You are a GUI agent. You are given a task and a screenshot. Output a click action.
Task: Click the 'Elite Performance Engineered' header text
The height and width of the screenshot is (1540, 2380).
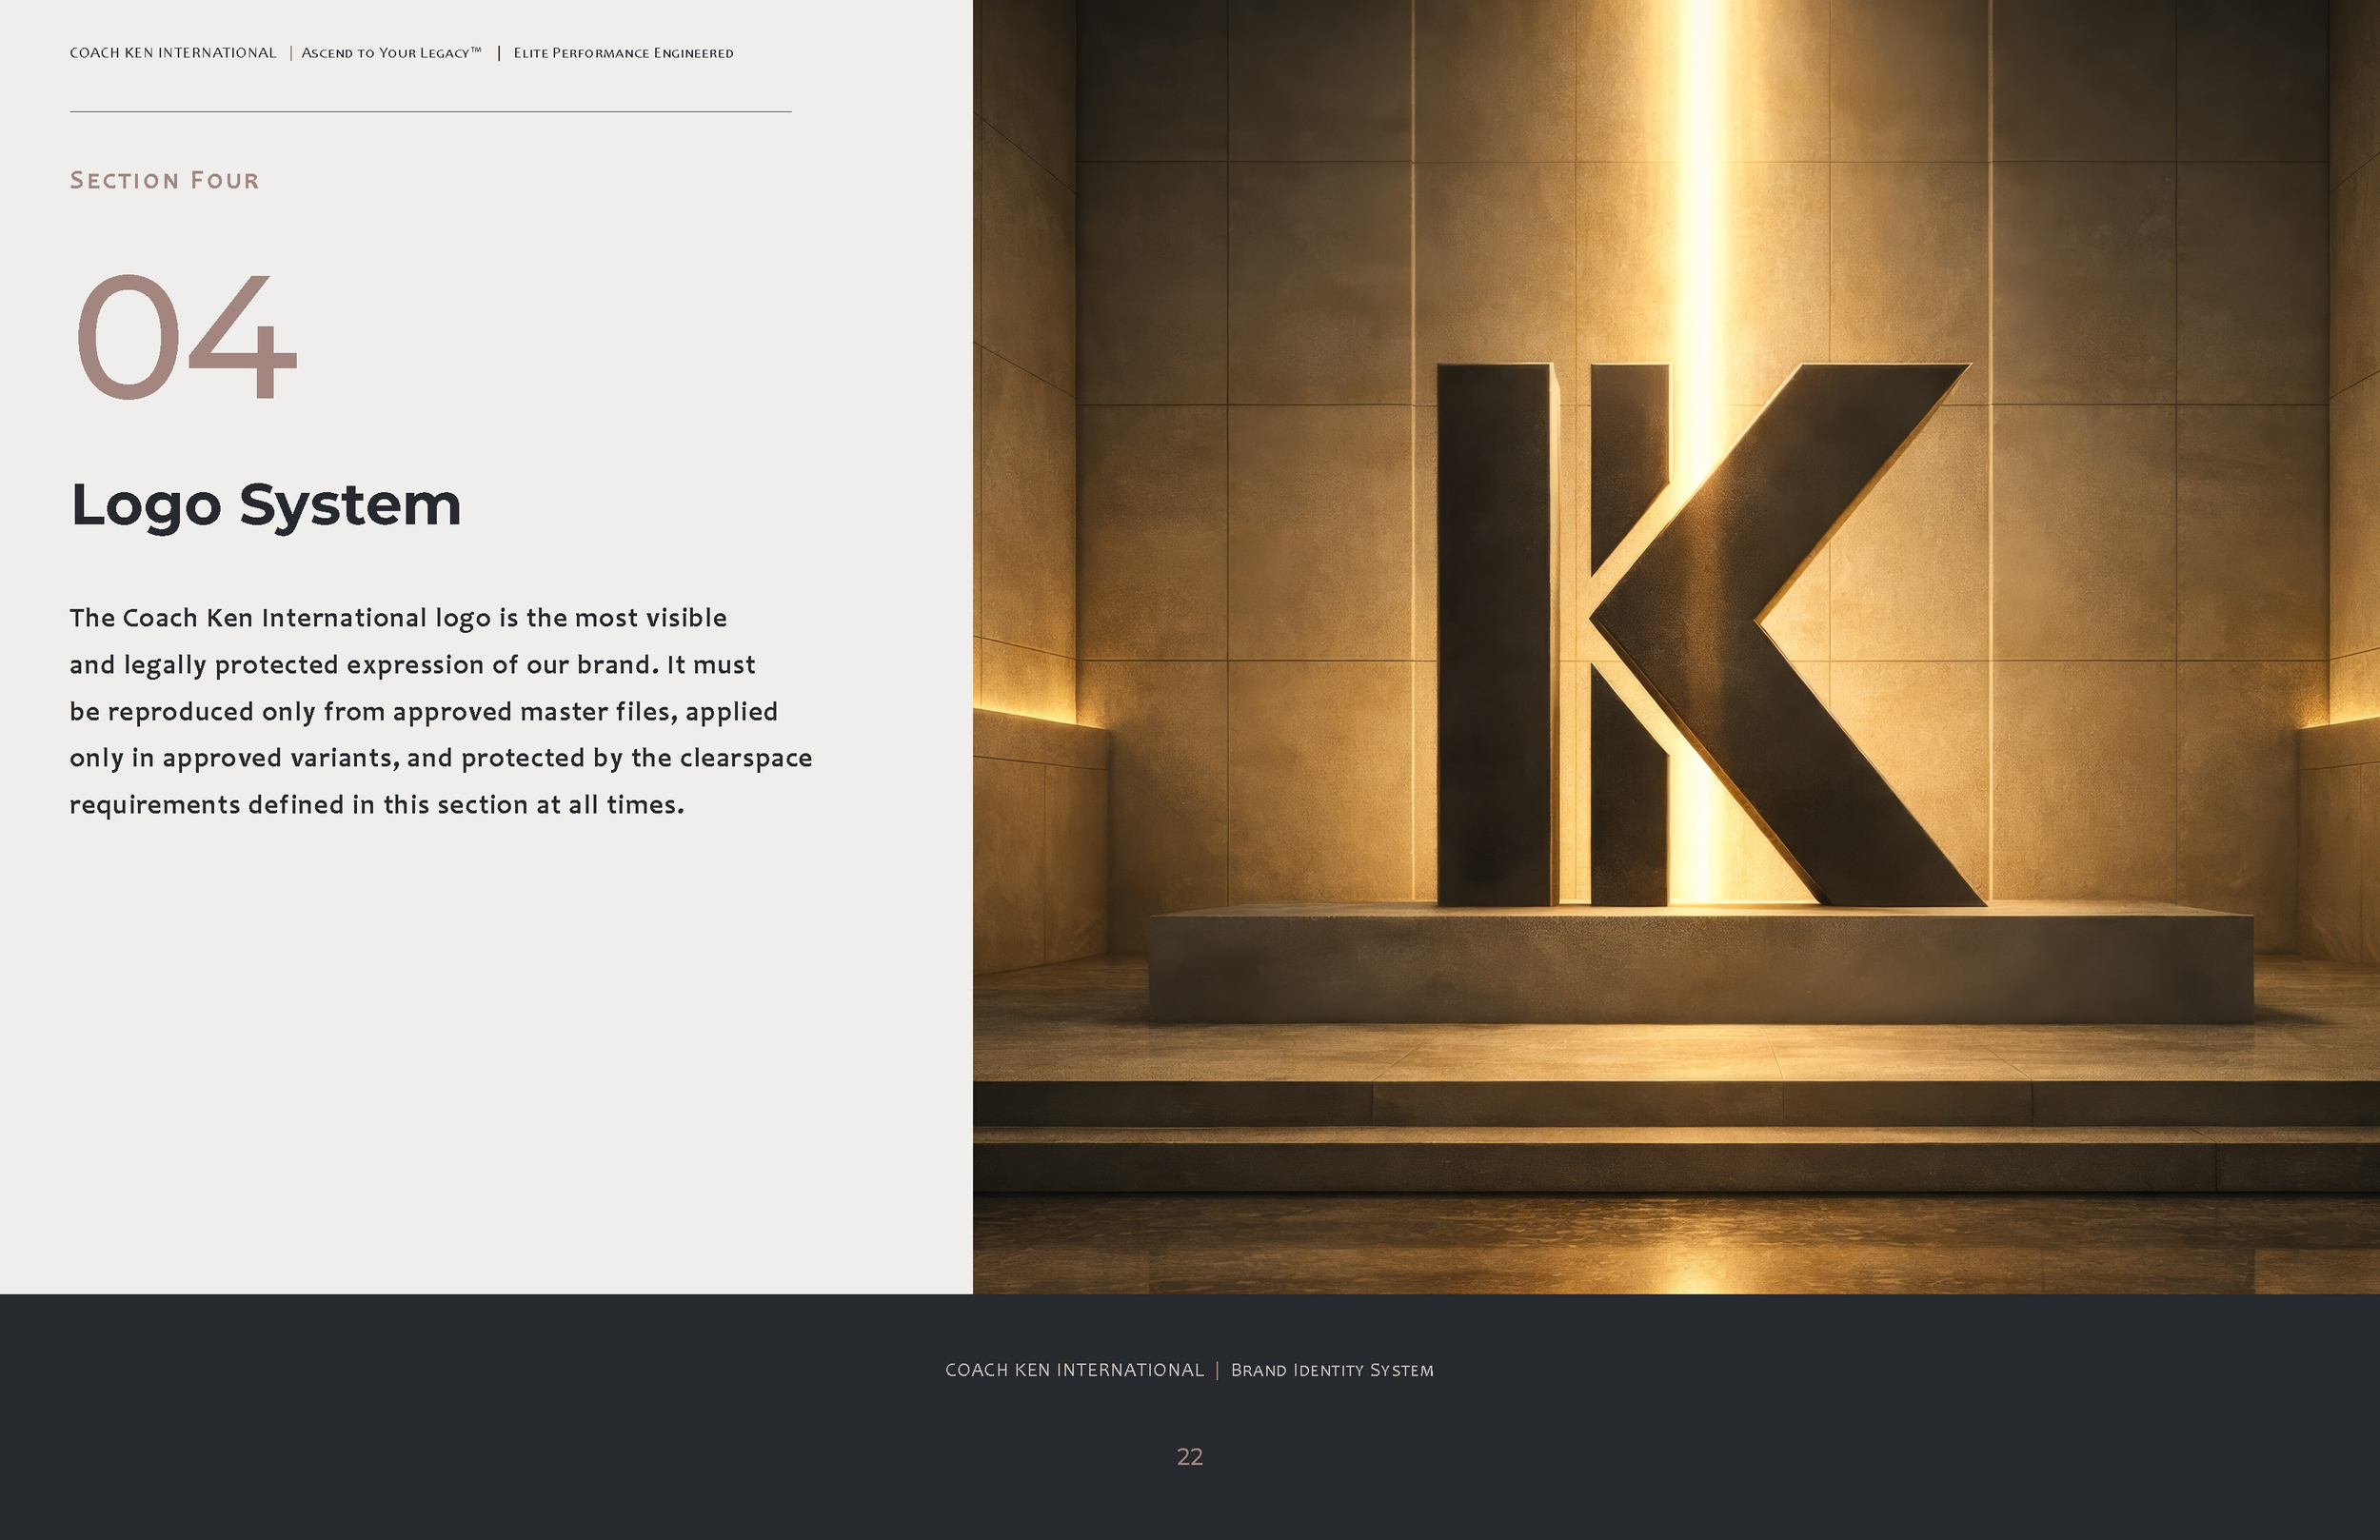point(623,53)
